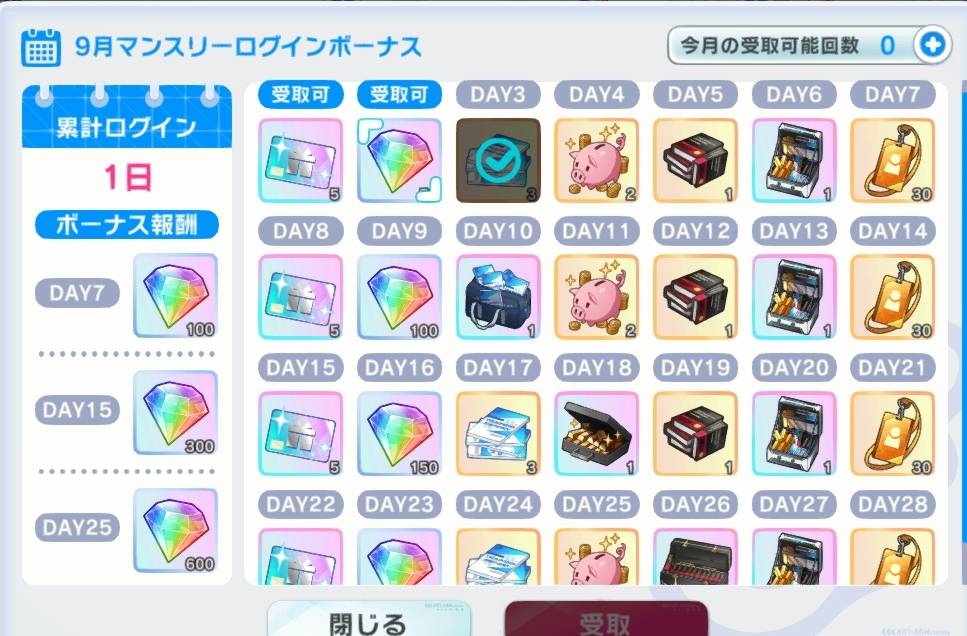The height and width of the screenshot is (636, 967).
Task: Open the DAY25 bonus 600 jewel reward
Action: [x=175, y=530]
